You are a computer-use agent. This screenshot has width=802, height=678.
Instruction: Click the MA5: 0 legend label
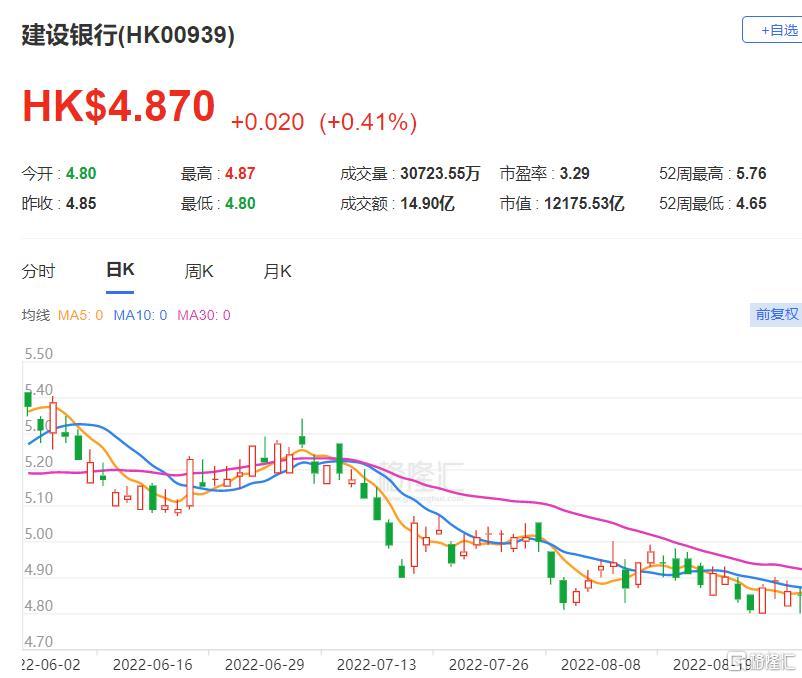80,315
